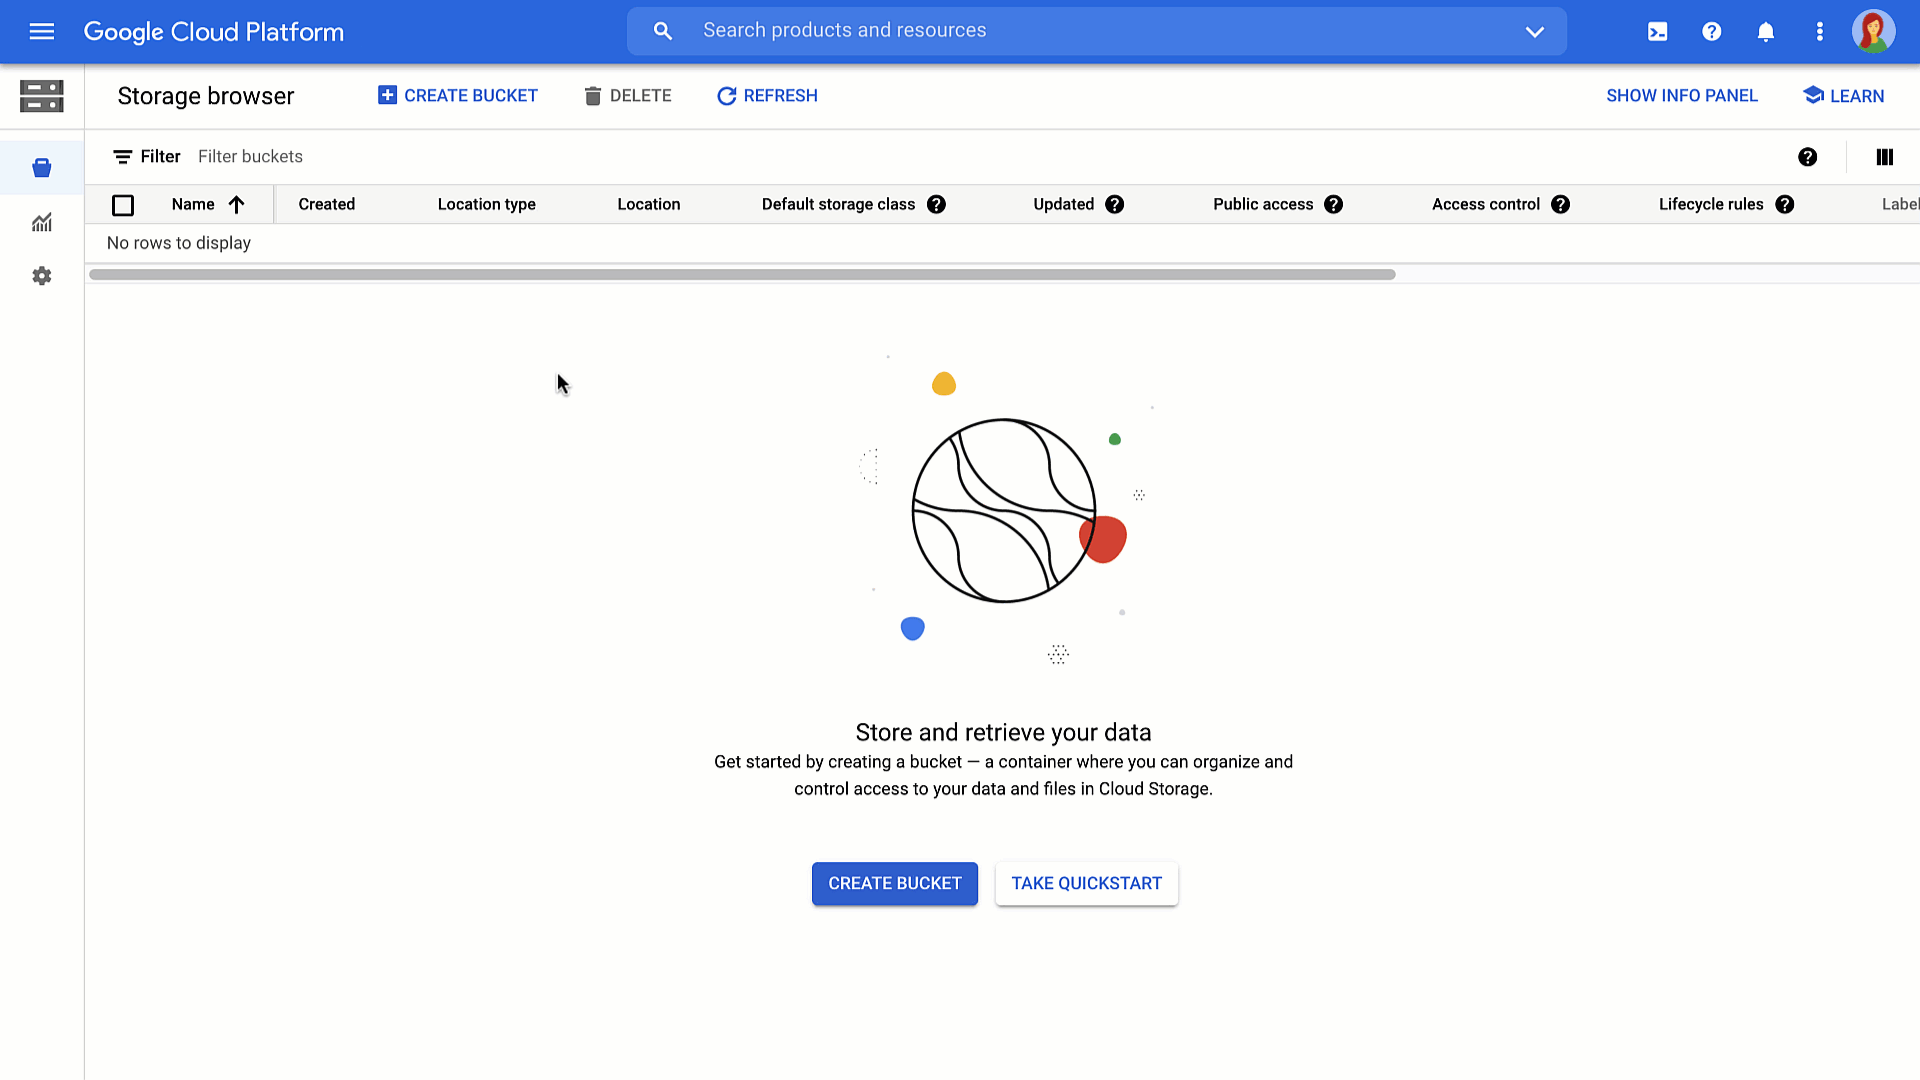1920x1080 pixels.
Task: Click help icon next to Public access
Action: pos(1333,204)
